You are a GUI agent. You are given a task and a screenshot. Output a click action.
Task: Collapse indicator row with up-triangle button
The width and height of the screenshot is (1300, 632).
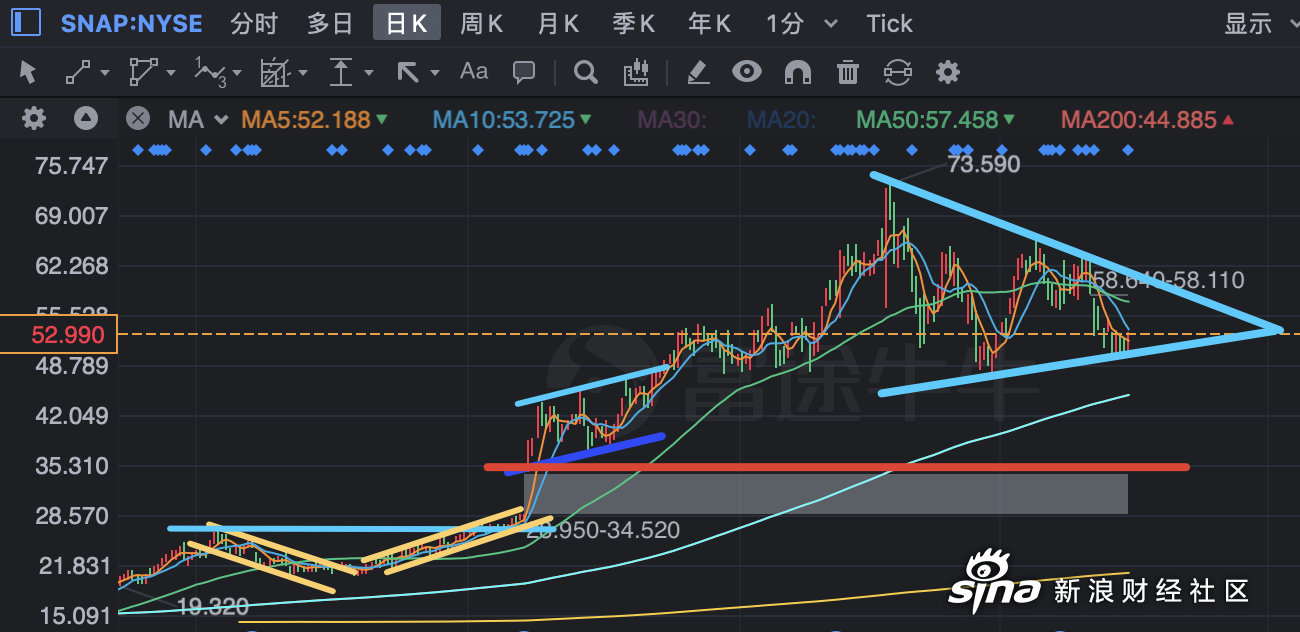pyautogui.click(x=86, y=119)
